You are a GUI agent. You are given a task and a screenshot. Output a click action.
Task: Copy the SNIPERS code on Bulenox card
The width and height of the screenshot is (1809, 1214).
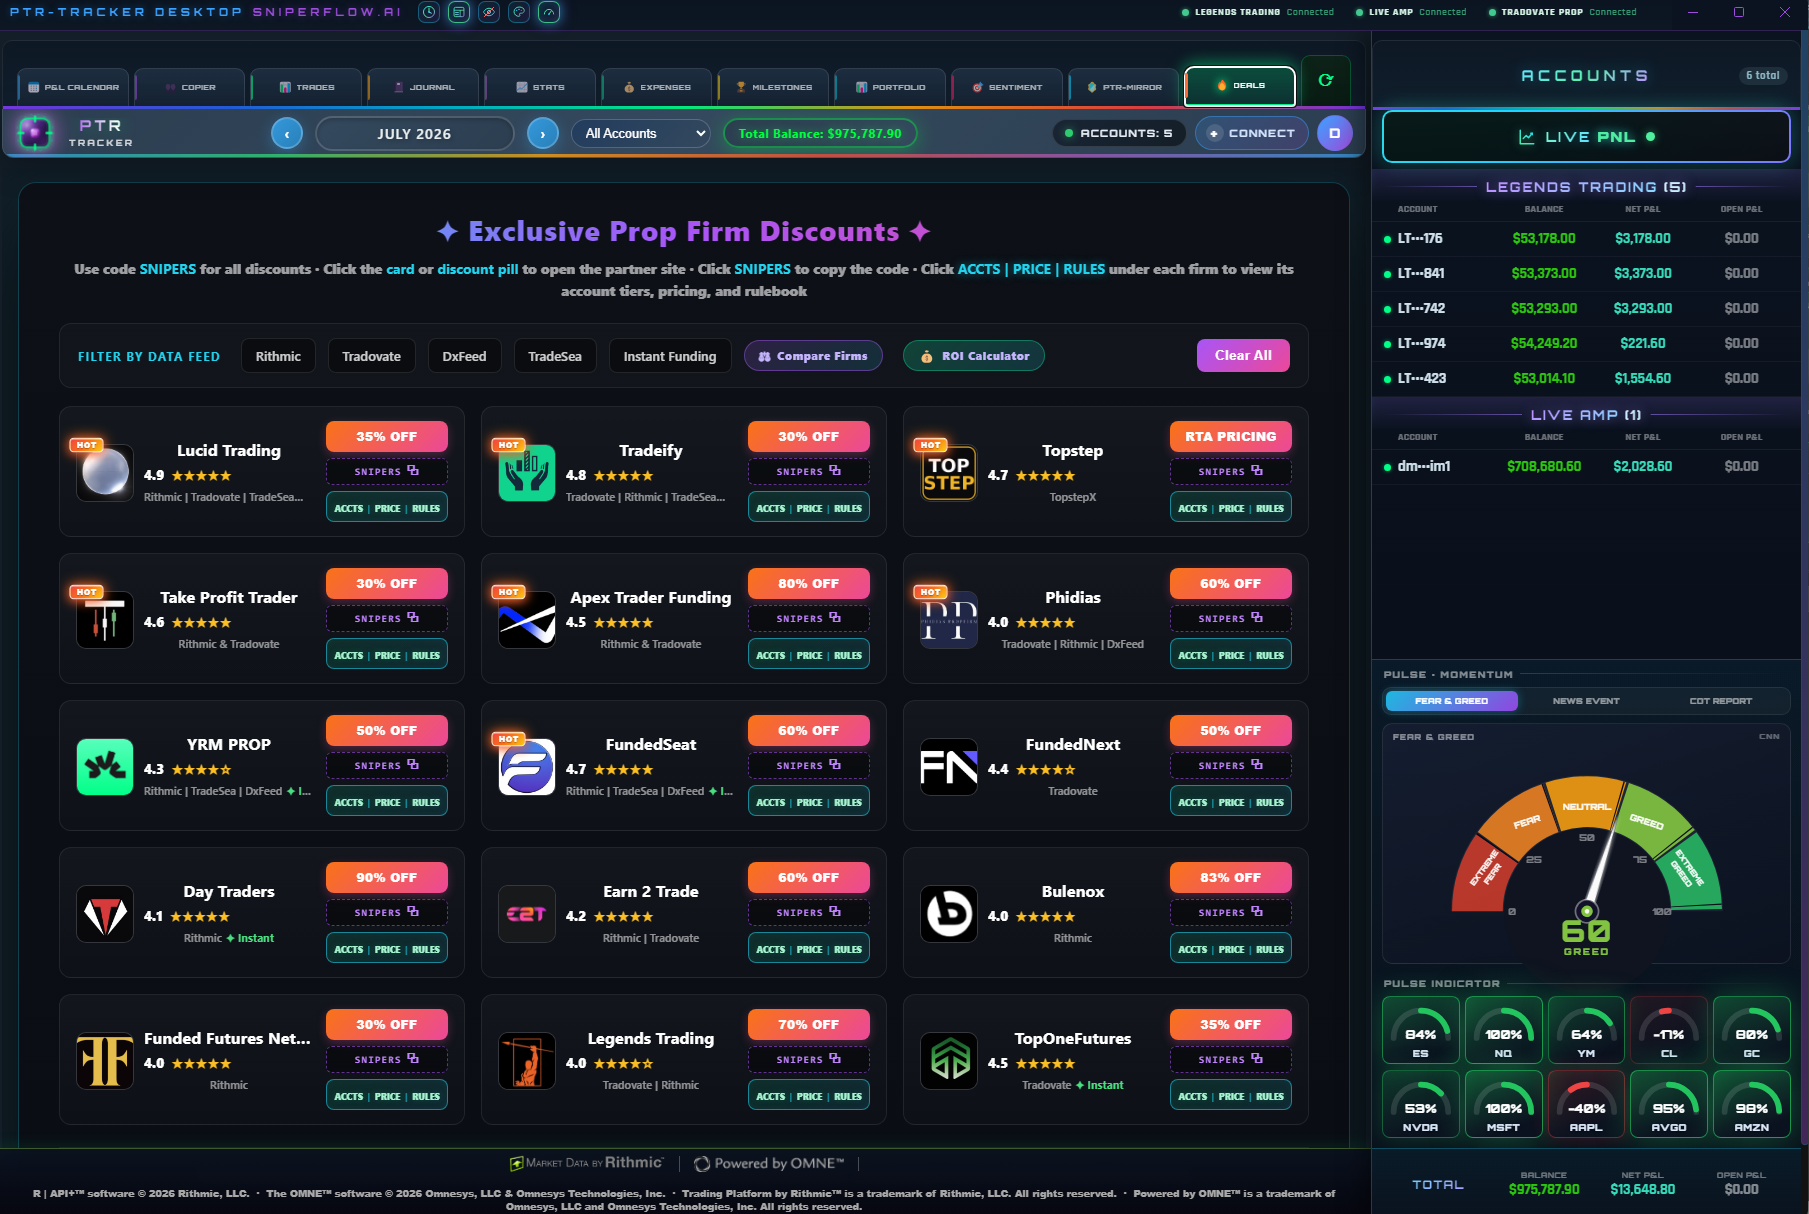click(1231, 912)
